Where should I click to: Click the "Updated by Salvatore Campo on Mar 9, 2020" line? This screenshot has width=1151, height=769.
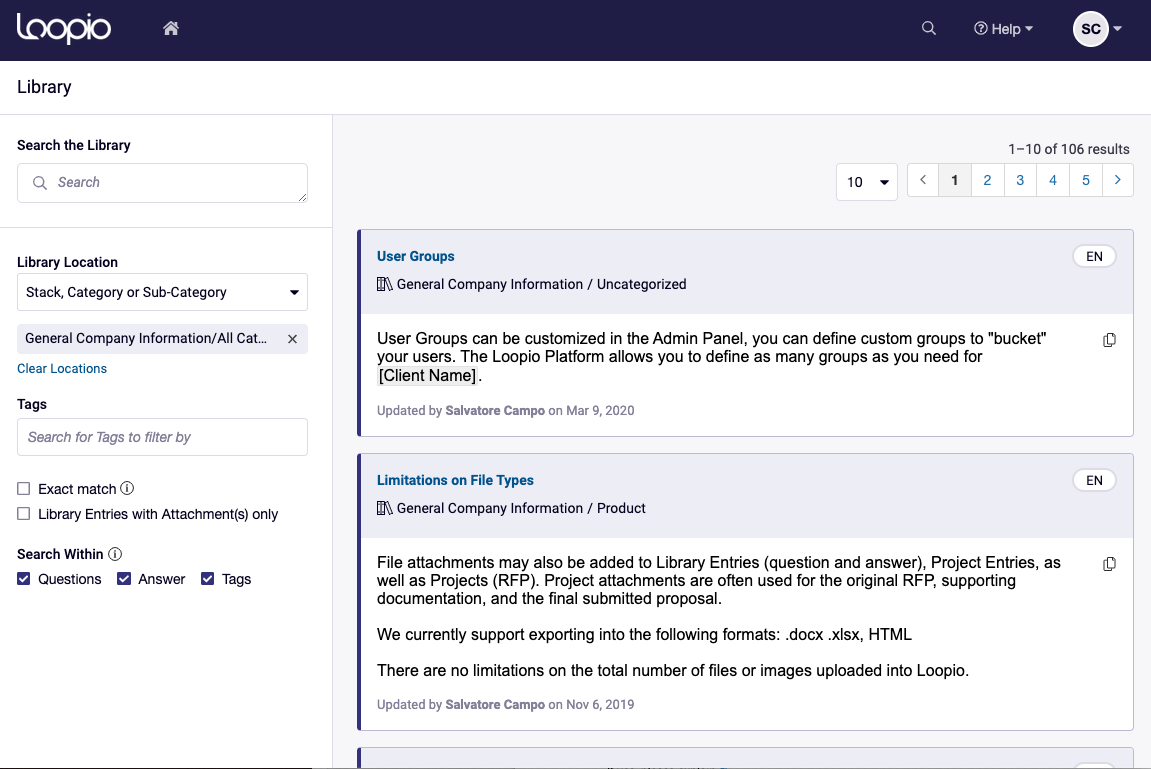506,411
